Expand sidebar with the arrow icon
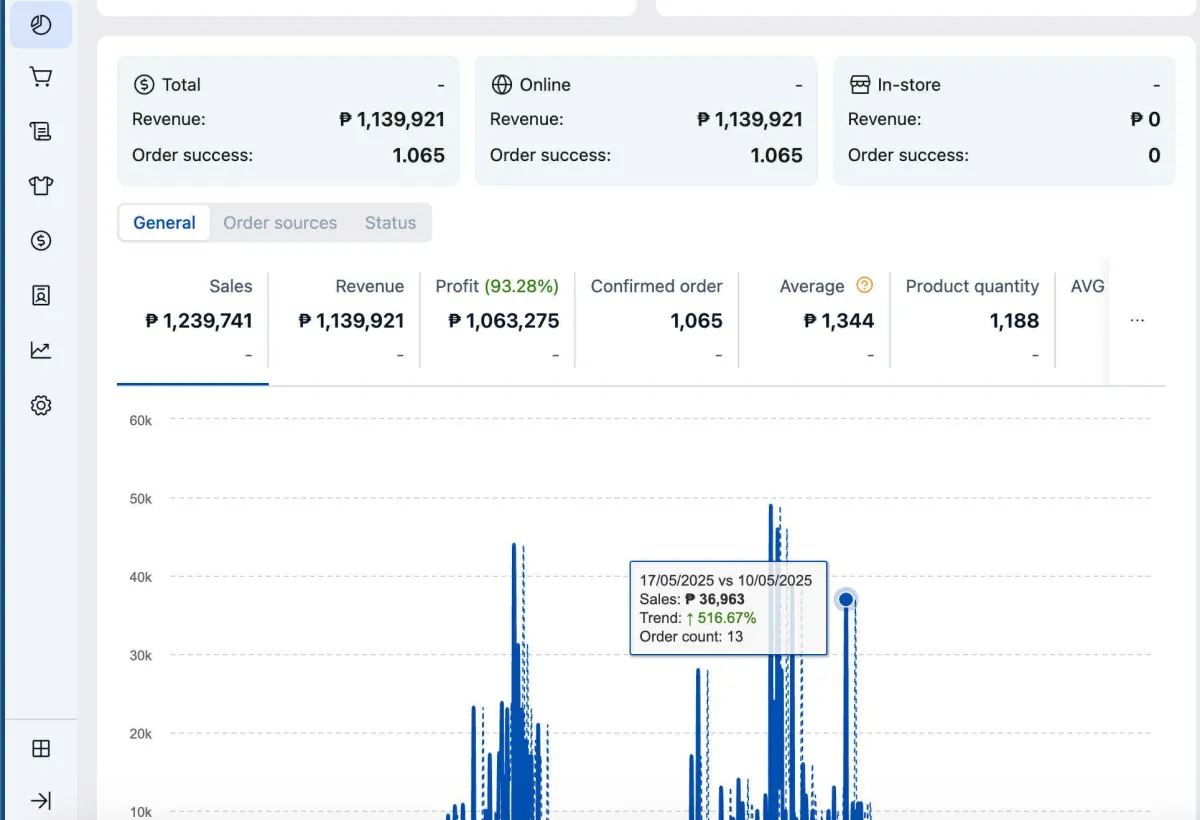The image size is (1200, 820). point(41,800)
